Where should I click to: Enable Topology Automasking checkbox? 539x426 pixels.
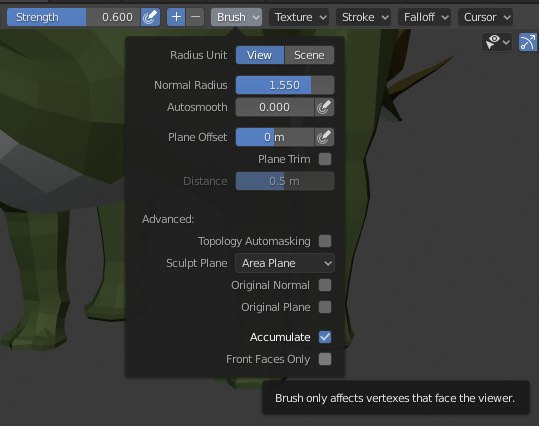325,241
